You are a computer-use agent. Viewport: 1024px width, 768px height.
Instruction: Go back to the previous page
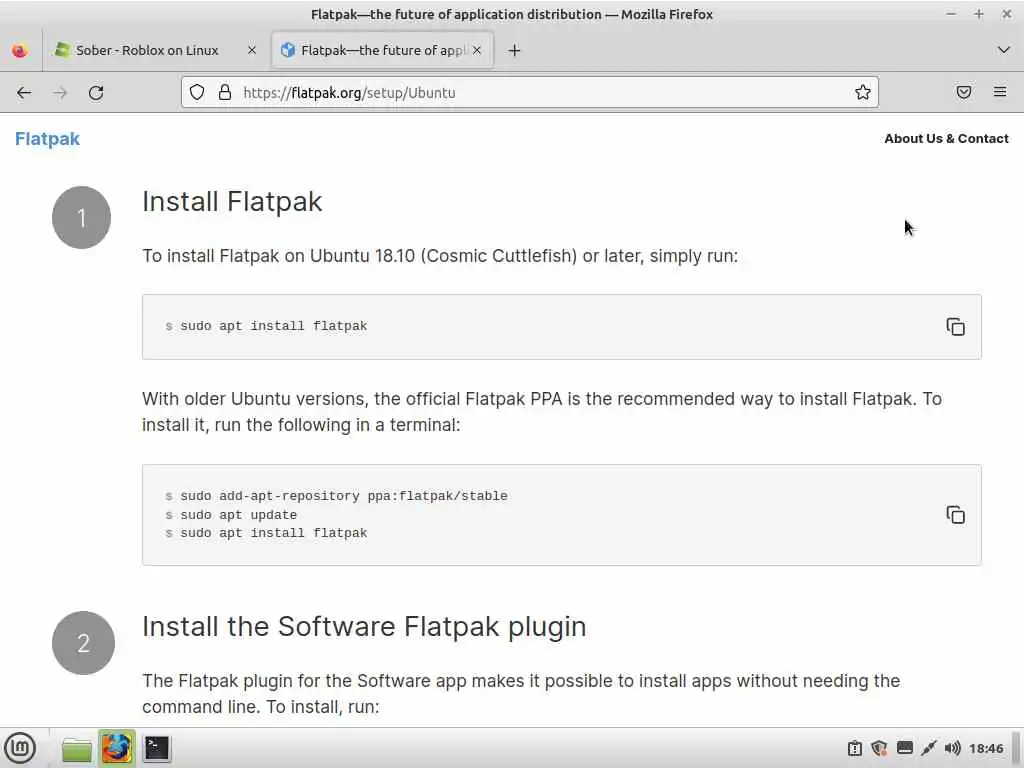[x=24, y=93]
